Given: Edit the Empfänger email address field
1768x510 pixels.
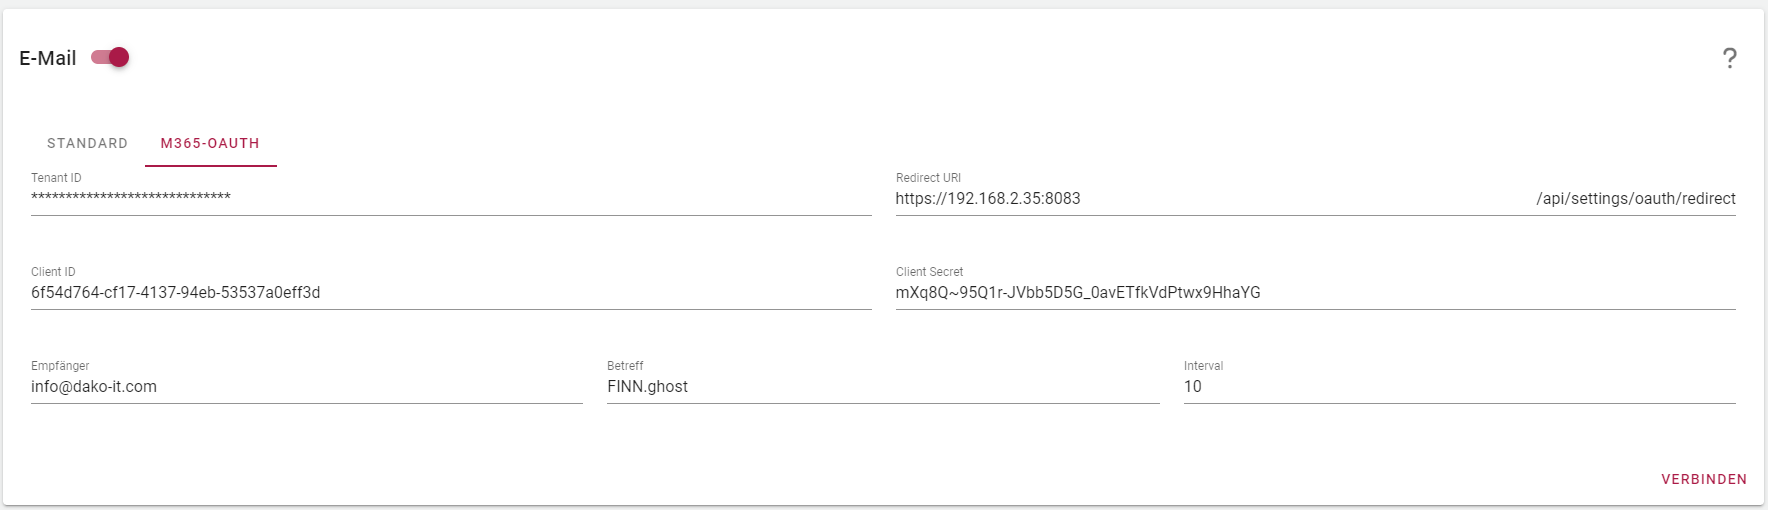Looking at the screenshot, I should click(307, 386).
